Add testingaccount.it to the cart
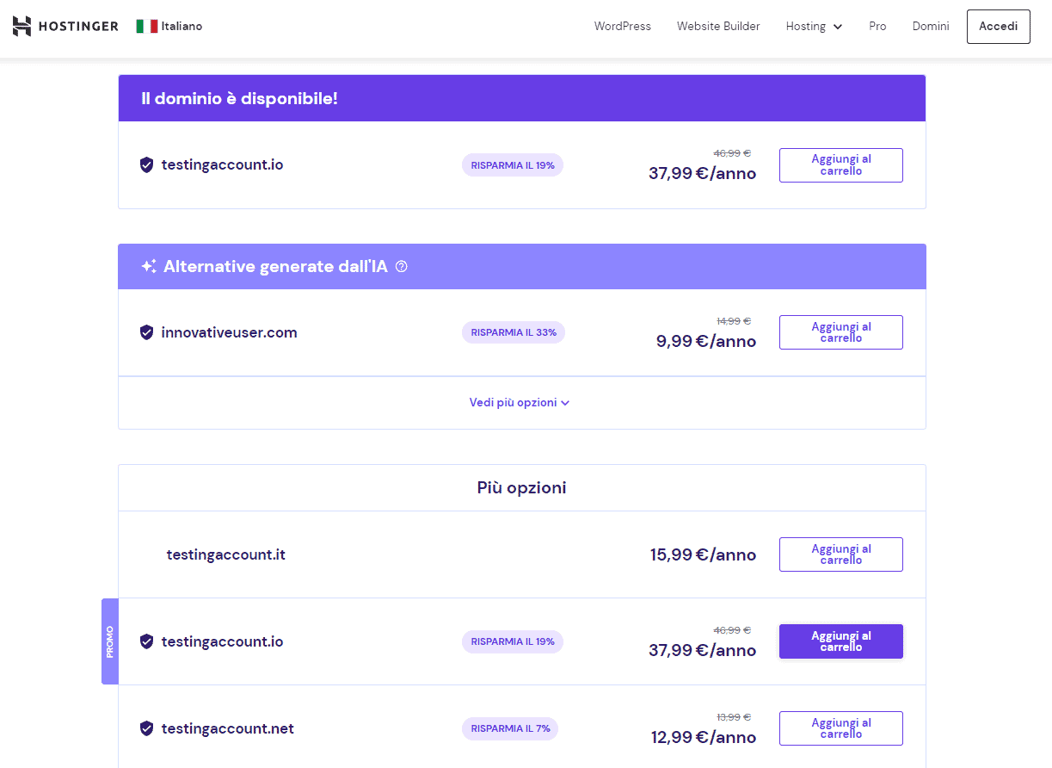Viewport: 1052px width, 768px height. coord(840,554)
